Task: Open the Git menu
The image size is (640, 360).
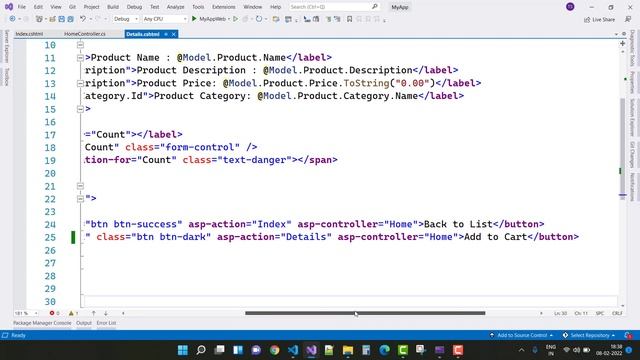Action: pyautogui.click(x=72, y=7)
